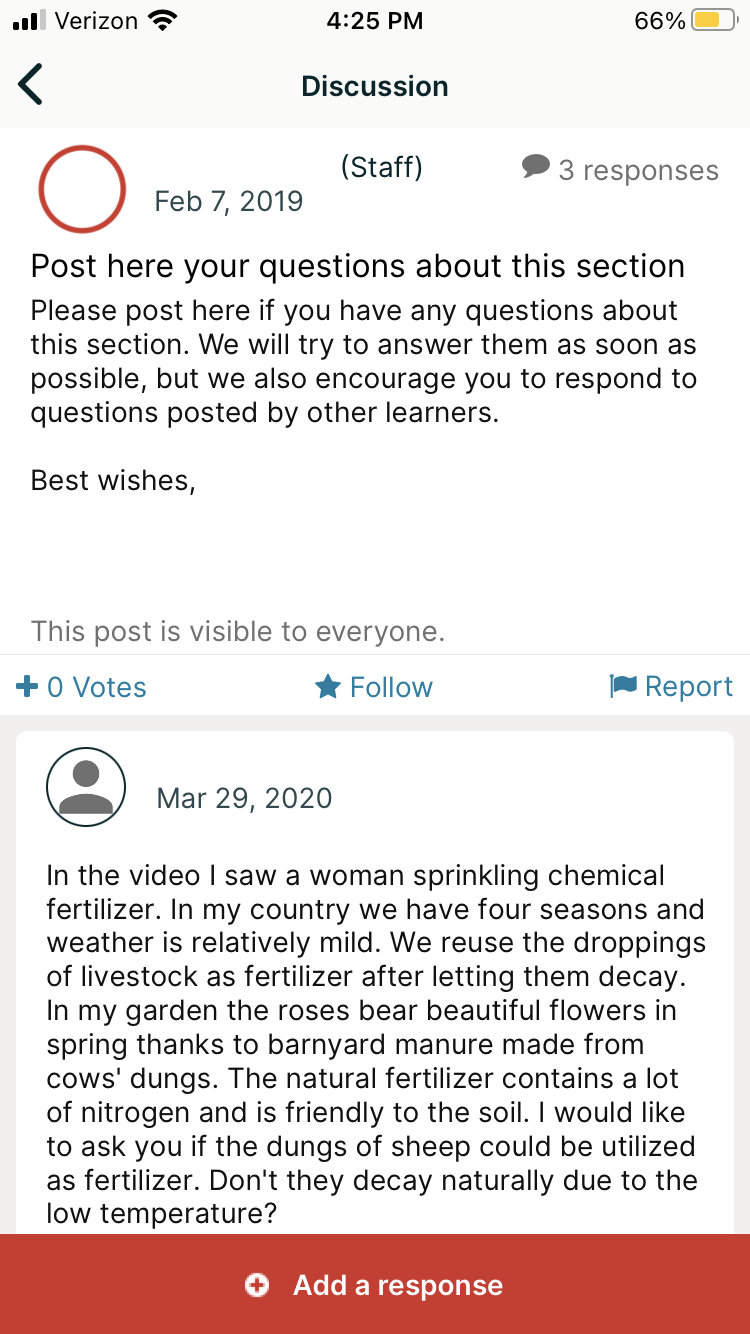Select the post title about section questions
This screenshot has width=750, height=1334.
tap(358, 267)
